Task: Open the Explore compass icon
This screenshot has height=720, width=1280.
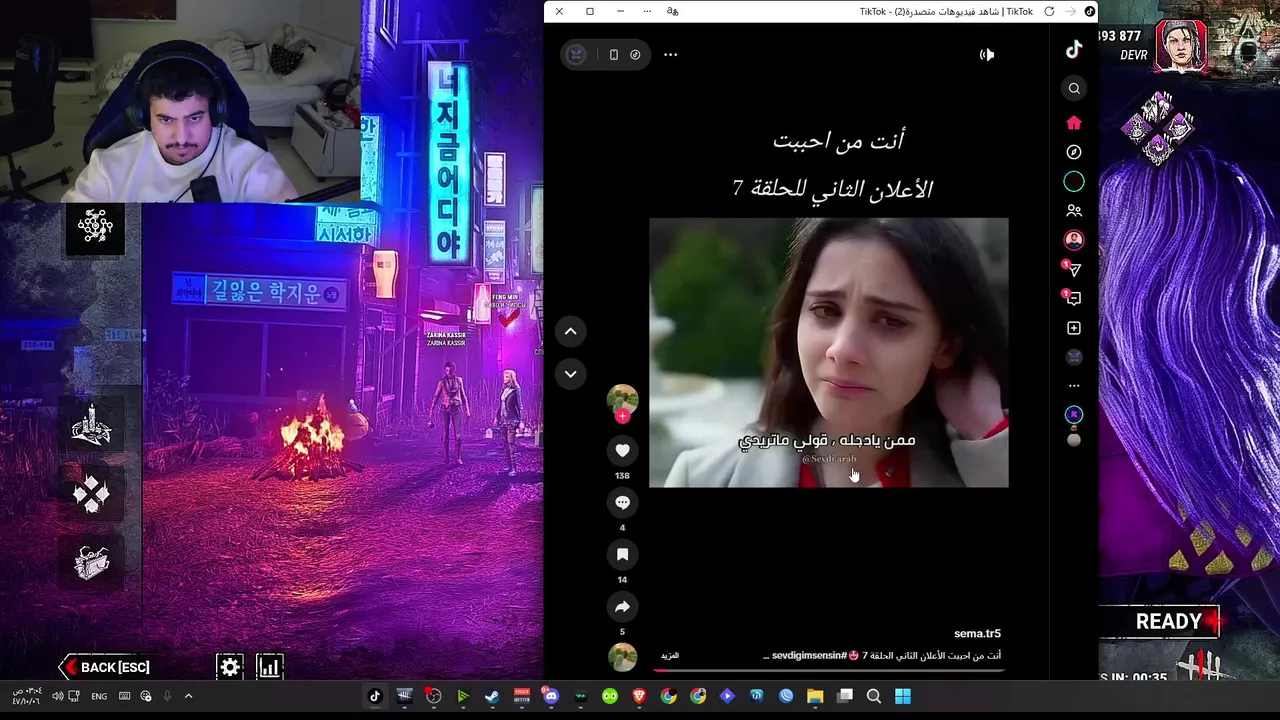Action: [x=1074, y=152]
